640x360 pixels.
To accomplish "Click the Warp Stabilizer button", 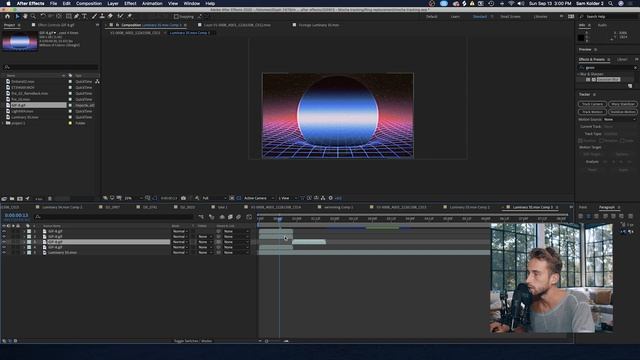I will coord(622,104).
